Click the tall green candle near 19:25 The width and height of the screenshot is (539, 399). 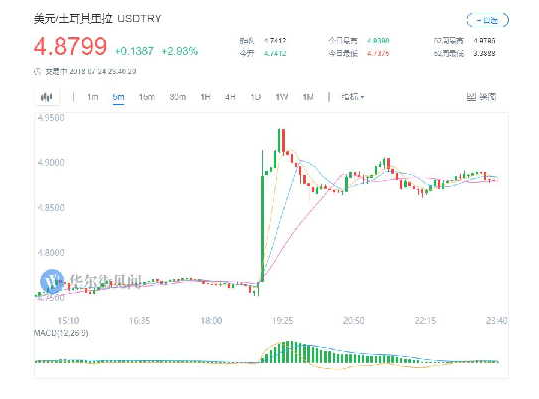[263, 229]
